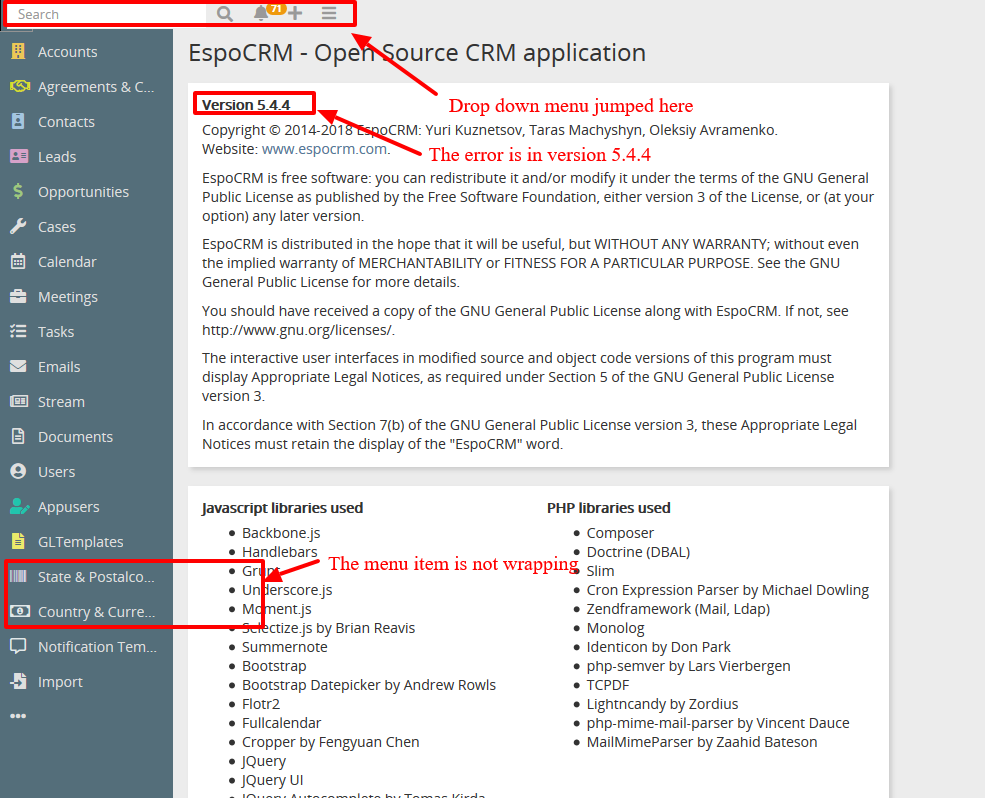Click 'Monolog' list item
Viewport: 985px width, 798px height.
coord(616,628)
